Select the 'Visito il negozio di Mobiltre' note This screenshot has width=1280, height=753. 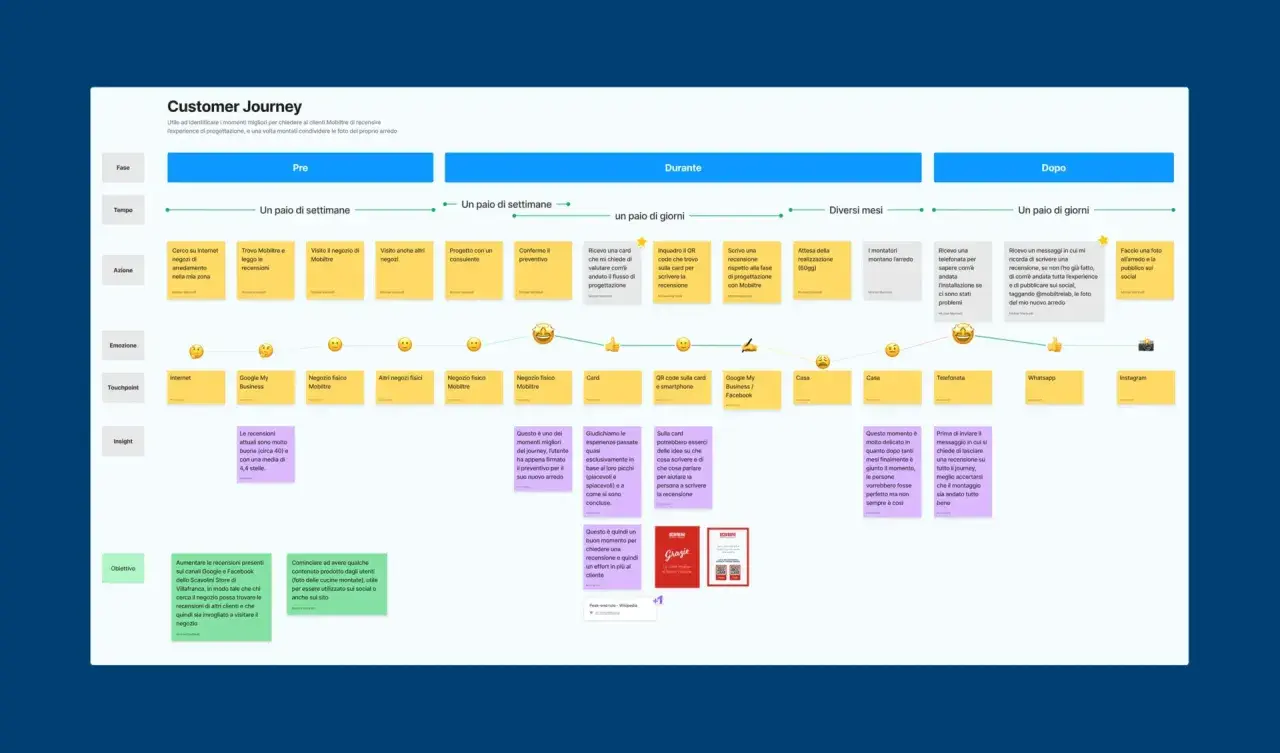click(x=335, y=270)
